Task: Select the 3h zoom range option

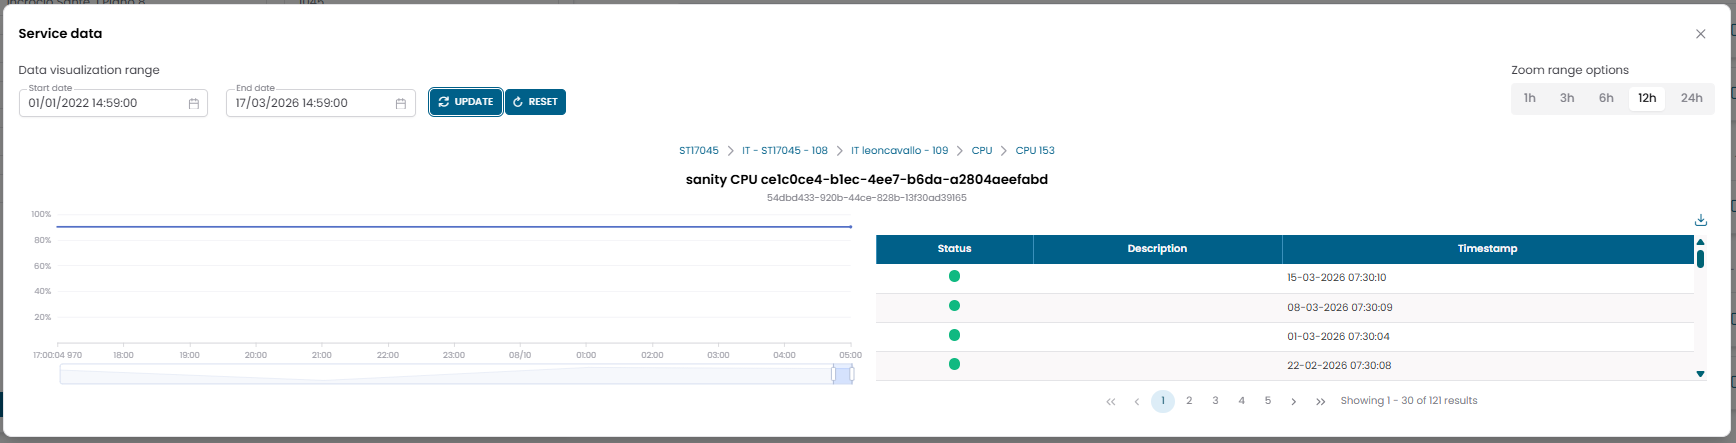Action: pos(1567,98)
